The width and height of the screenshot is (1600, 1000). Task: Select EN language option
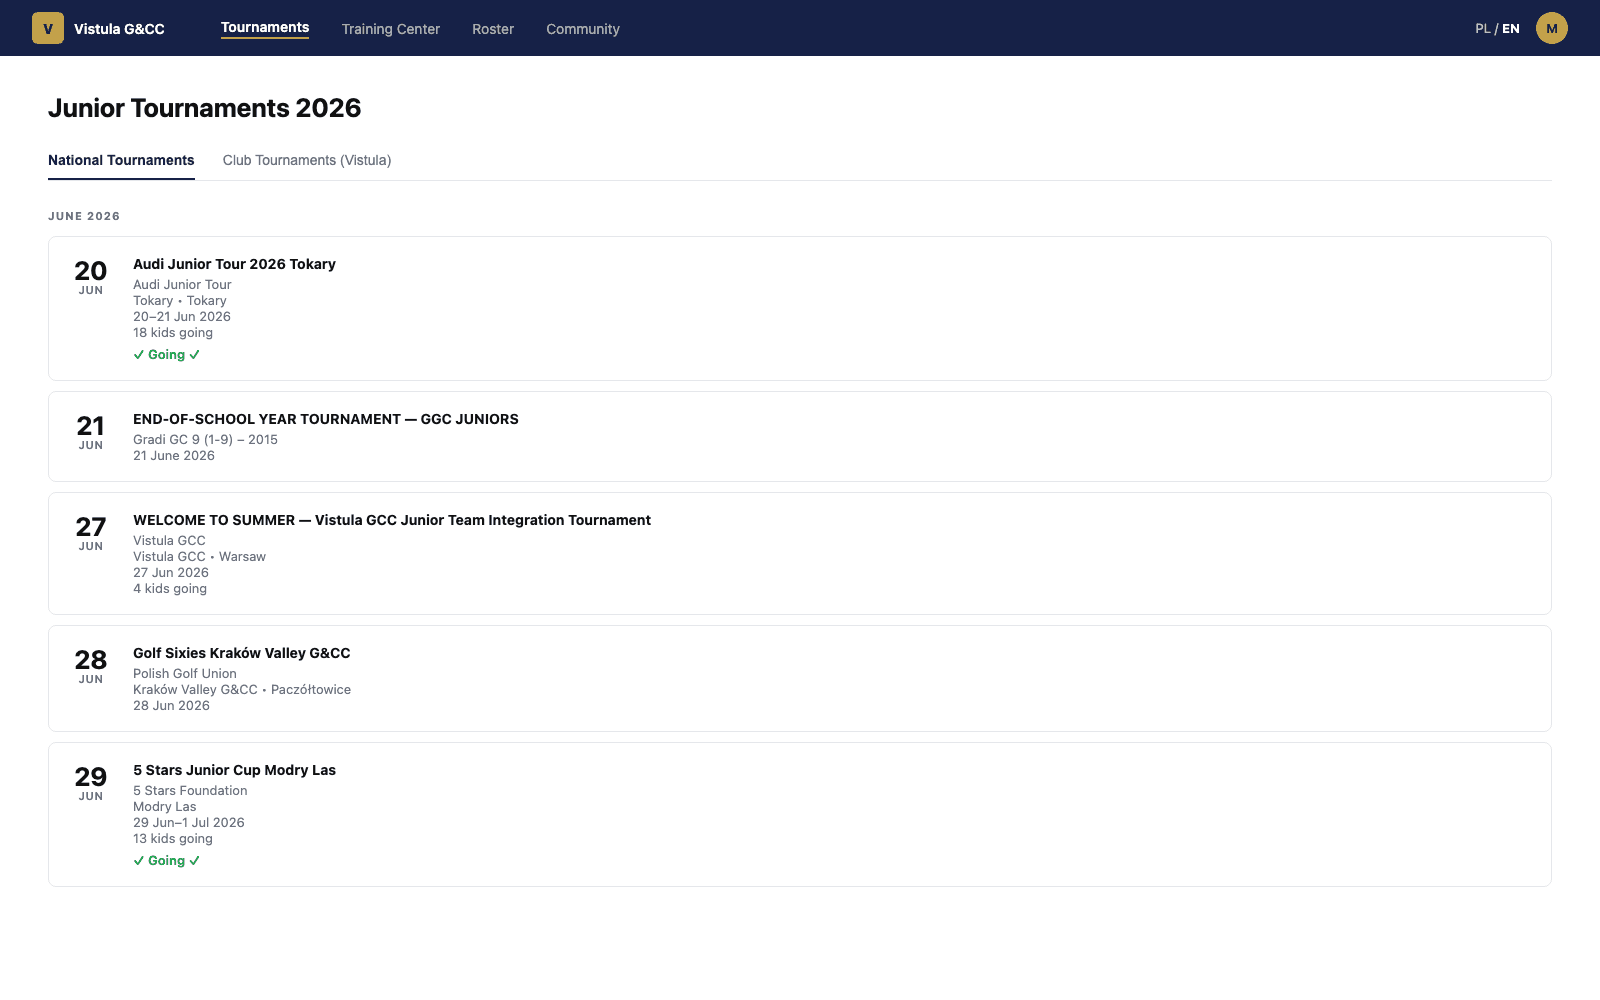click(x=1511, y=29)
